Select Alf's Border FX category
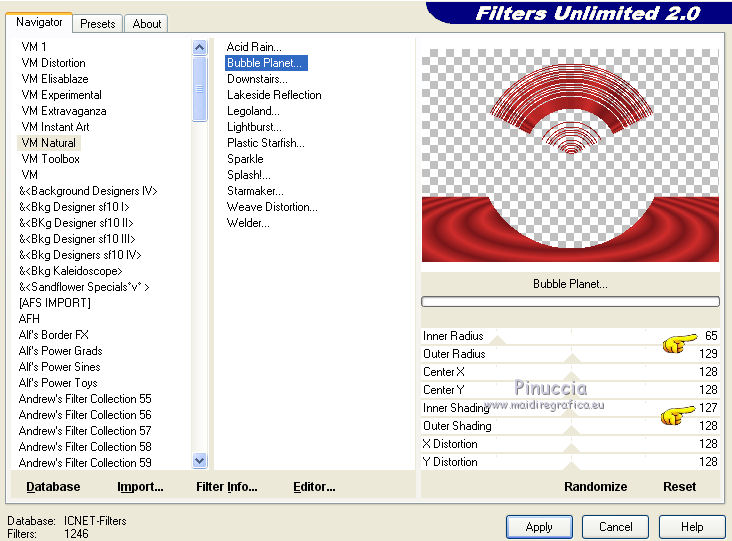 coord(53,335)
